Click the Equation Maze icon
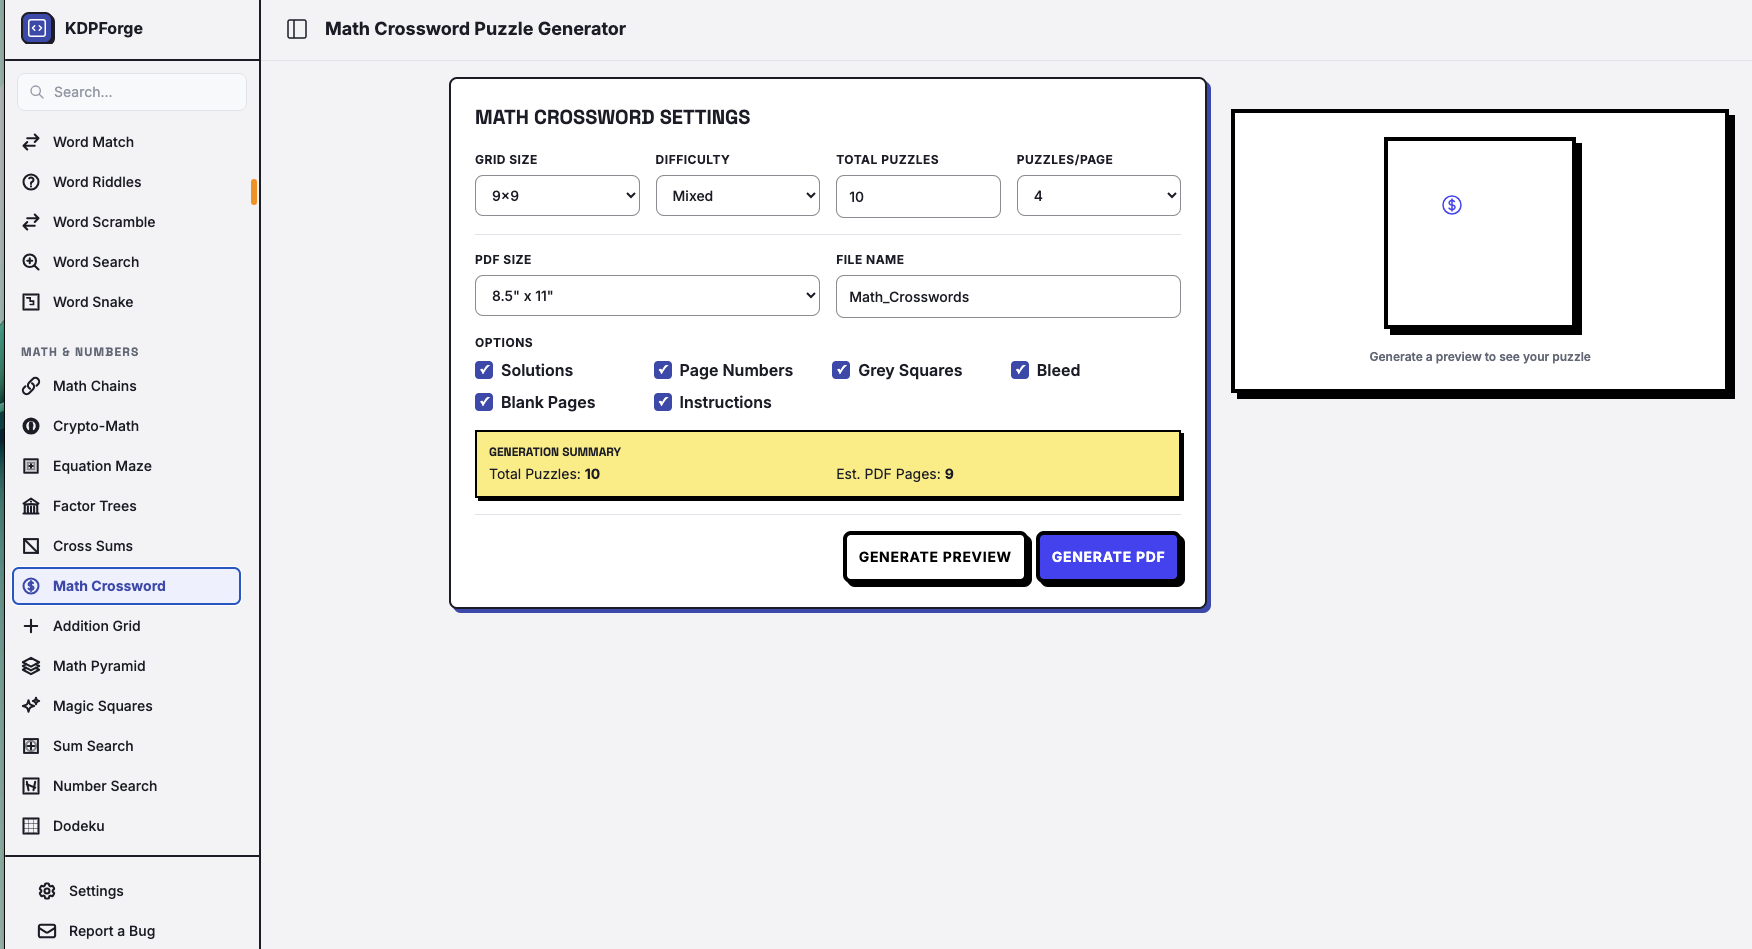 tap(31, 466)
